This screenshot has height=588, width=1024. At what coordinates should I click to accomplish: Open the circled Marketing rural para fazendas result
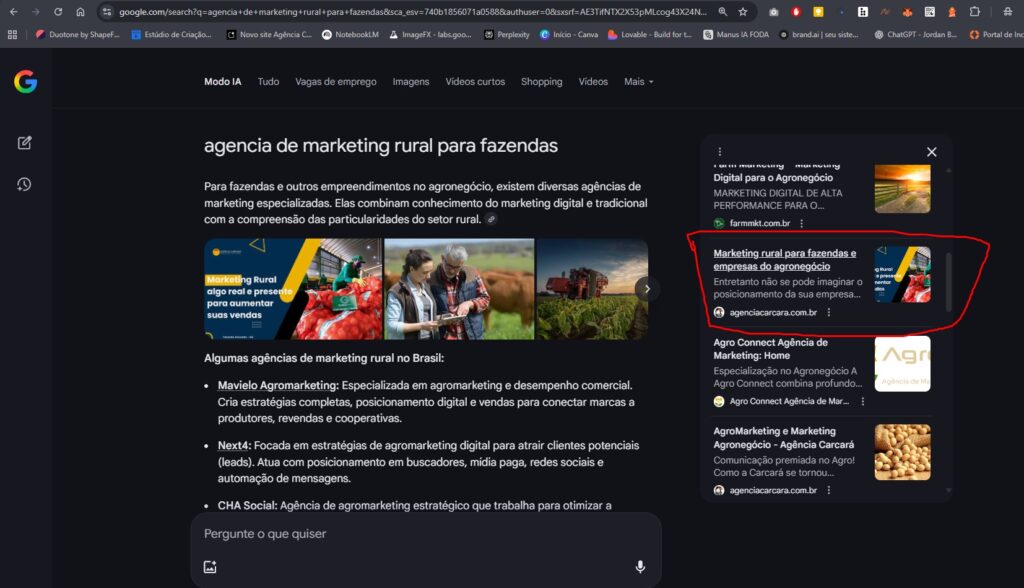coord(785,259)
